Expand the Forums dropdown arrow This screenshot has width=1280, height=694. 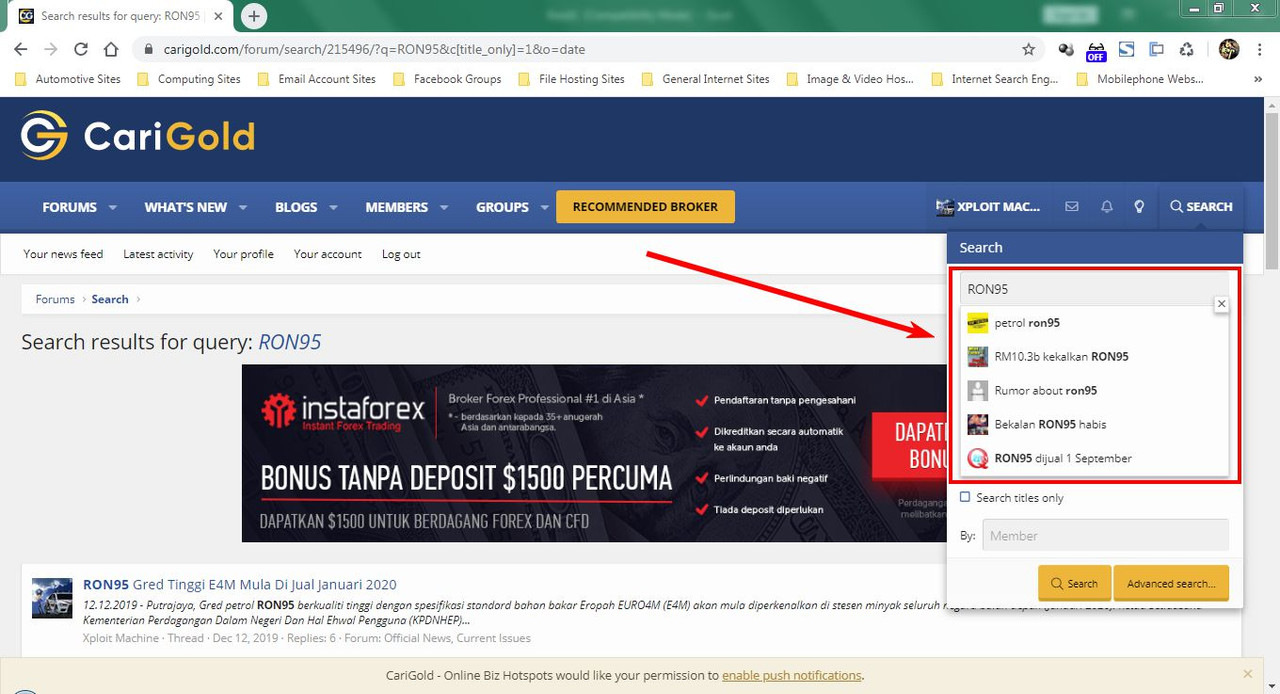click(x=113, y=207)
